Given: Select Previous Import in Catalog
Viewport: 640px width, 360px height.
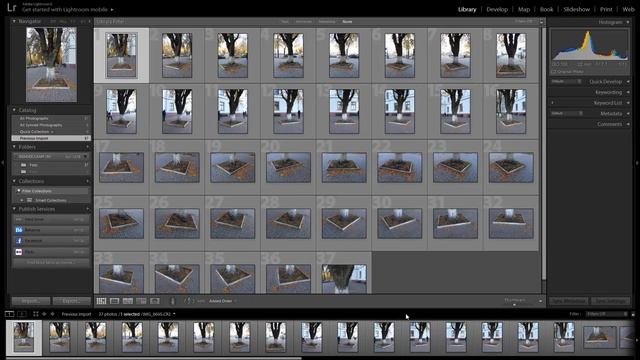Looking at the screenshot, I should pyautogui.click(x=51, y=138).
